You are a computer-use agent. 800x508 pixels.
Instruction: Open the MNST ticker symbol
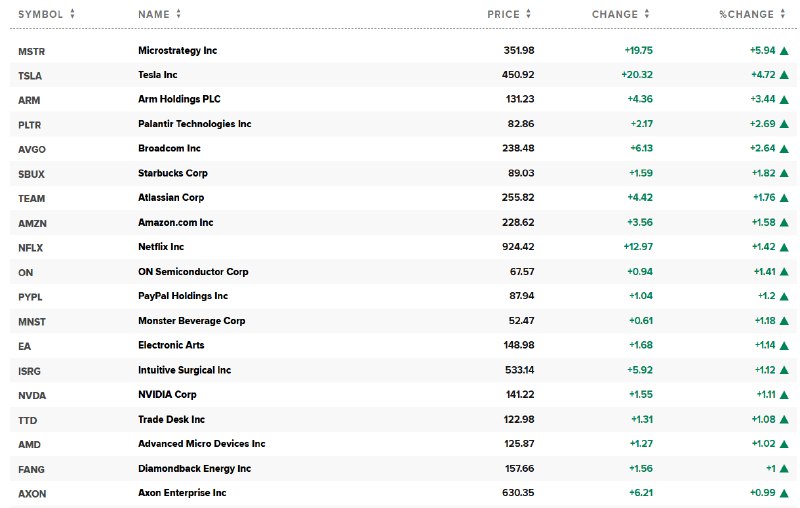click(32, 322)
